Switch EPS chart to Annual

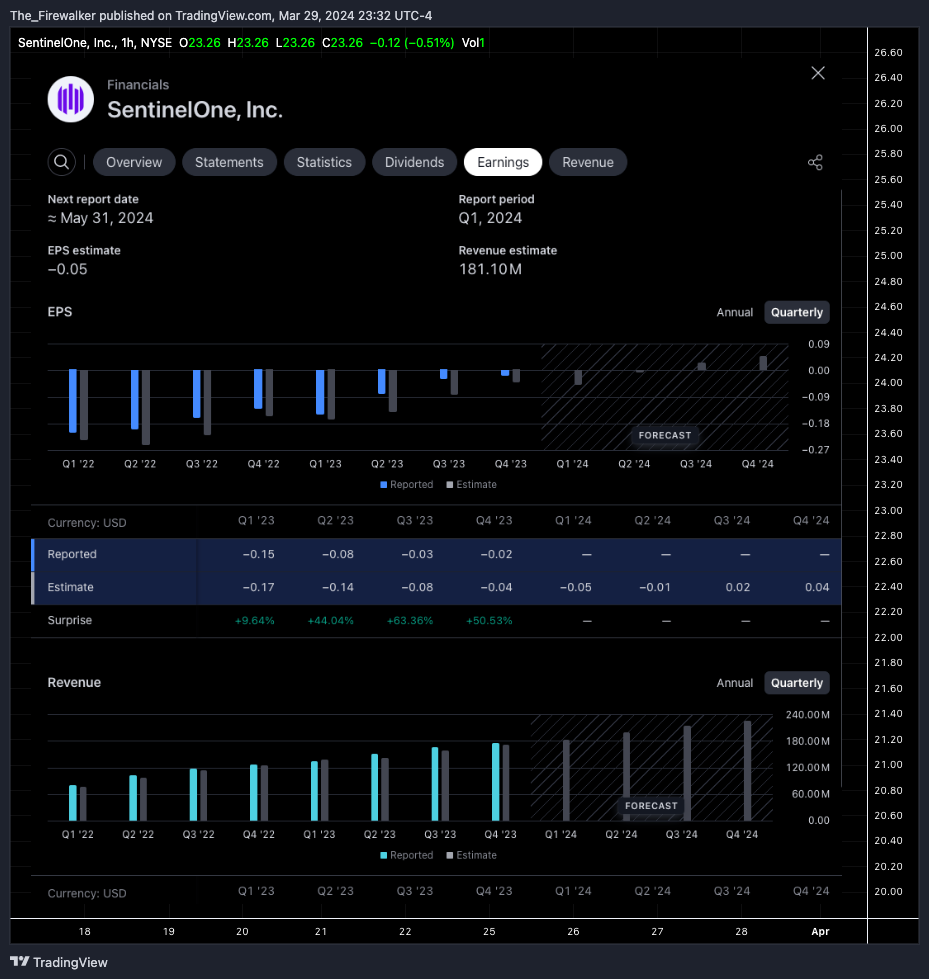tap(734, 312)
